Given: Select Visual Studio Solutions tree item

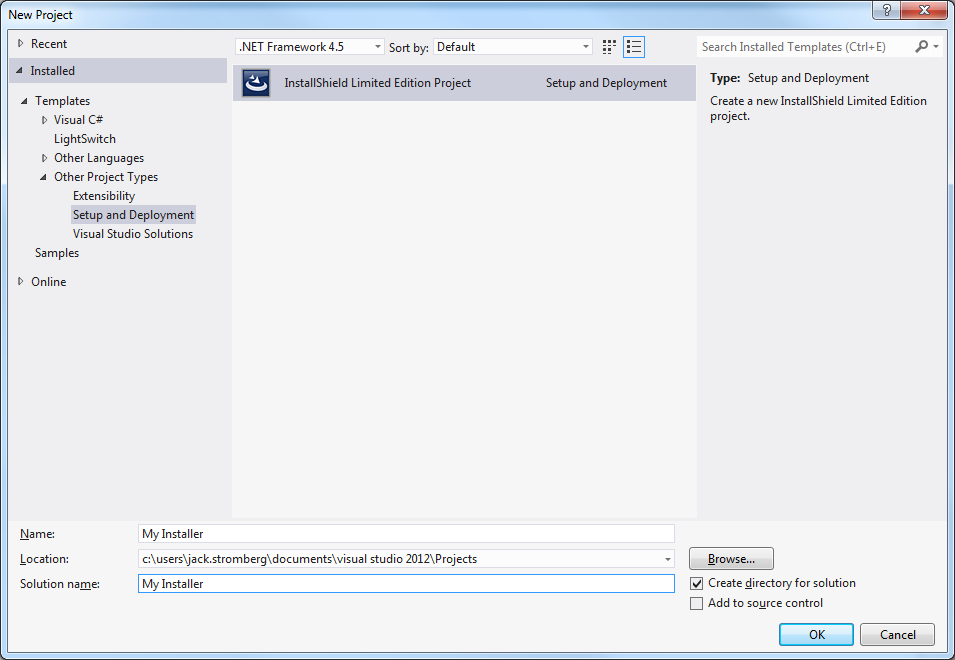Looking at the screenshot, I should (x=133, y=234).
